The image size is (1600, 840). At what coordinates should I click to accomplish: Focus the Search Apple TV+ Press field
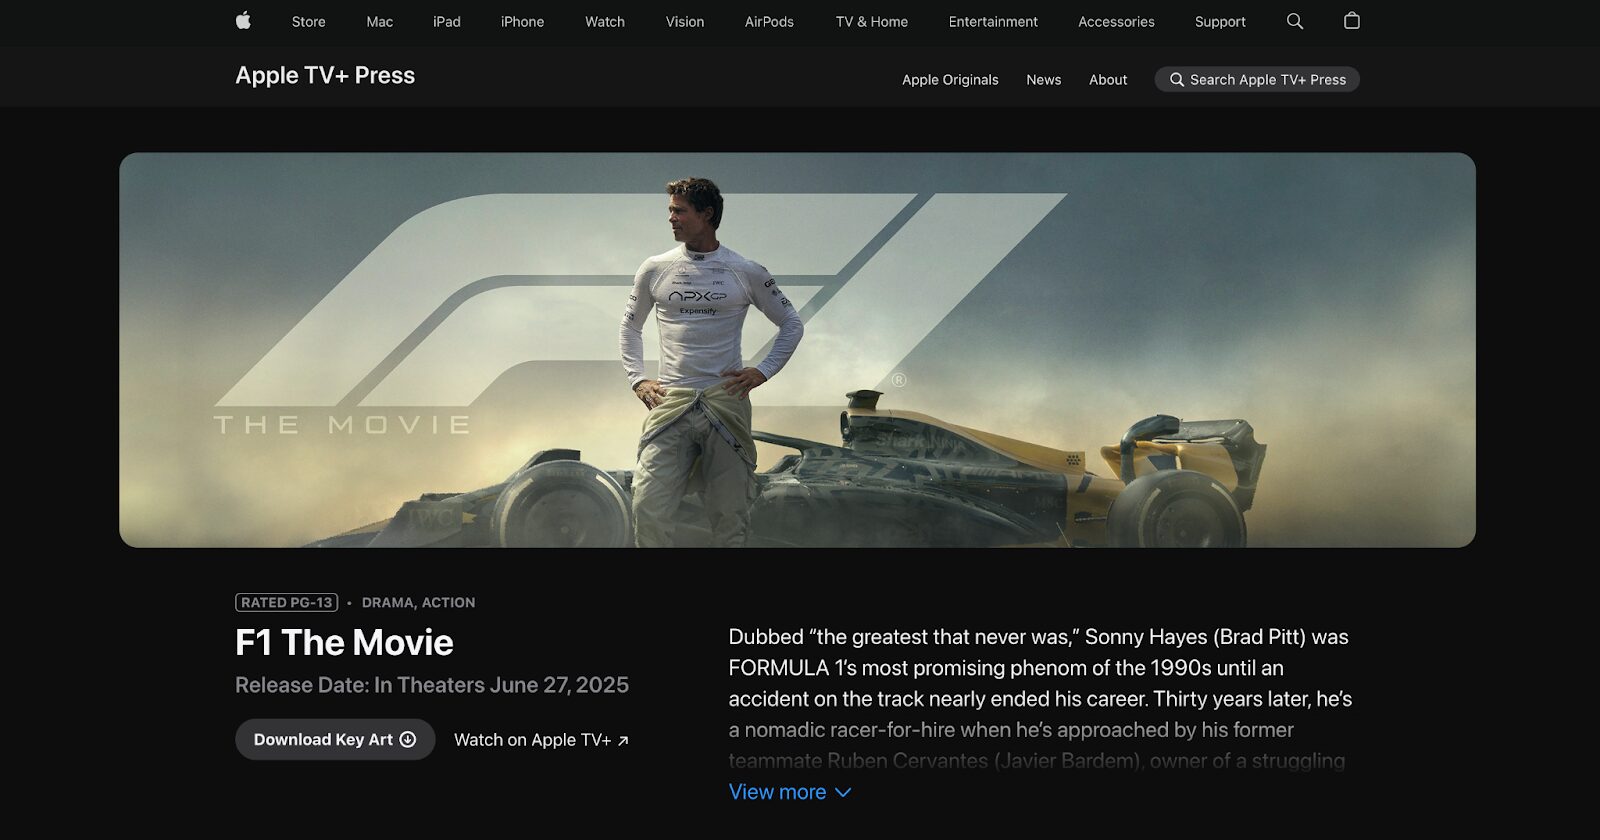pyautogui.click(x=1257, y=79)
